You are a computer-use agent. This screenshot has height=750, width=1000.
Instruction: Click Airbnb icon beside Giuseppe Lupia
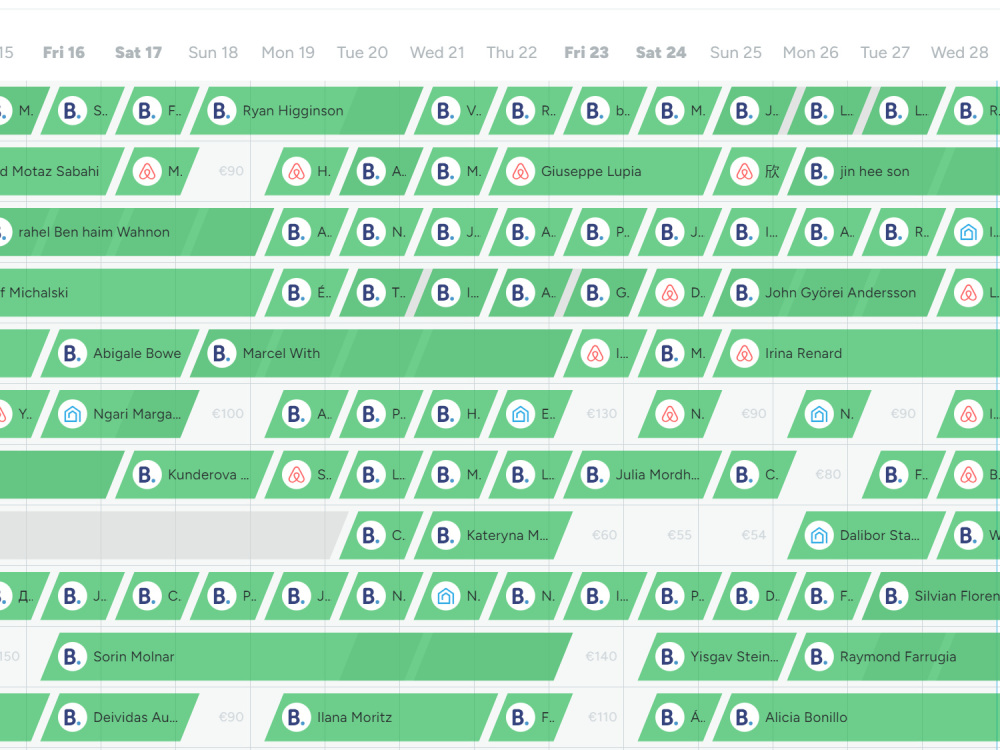(x=520, y=172)
